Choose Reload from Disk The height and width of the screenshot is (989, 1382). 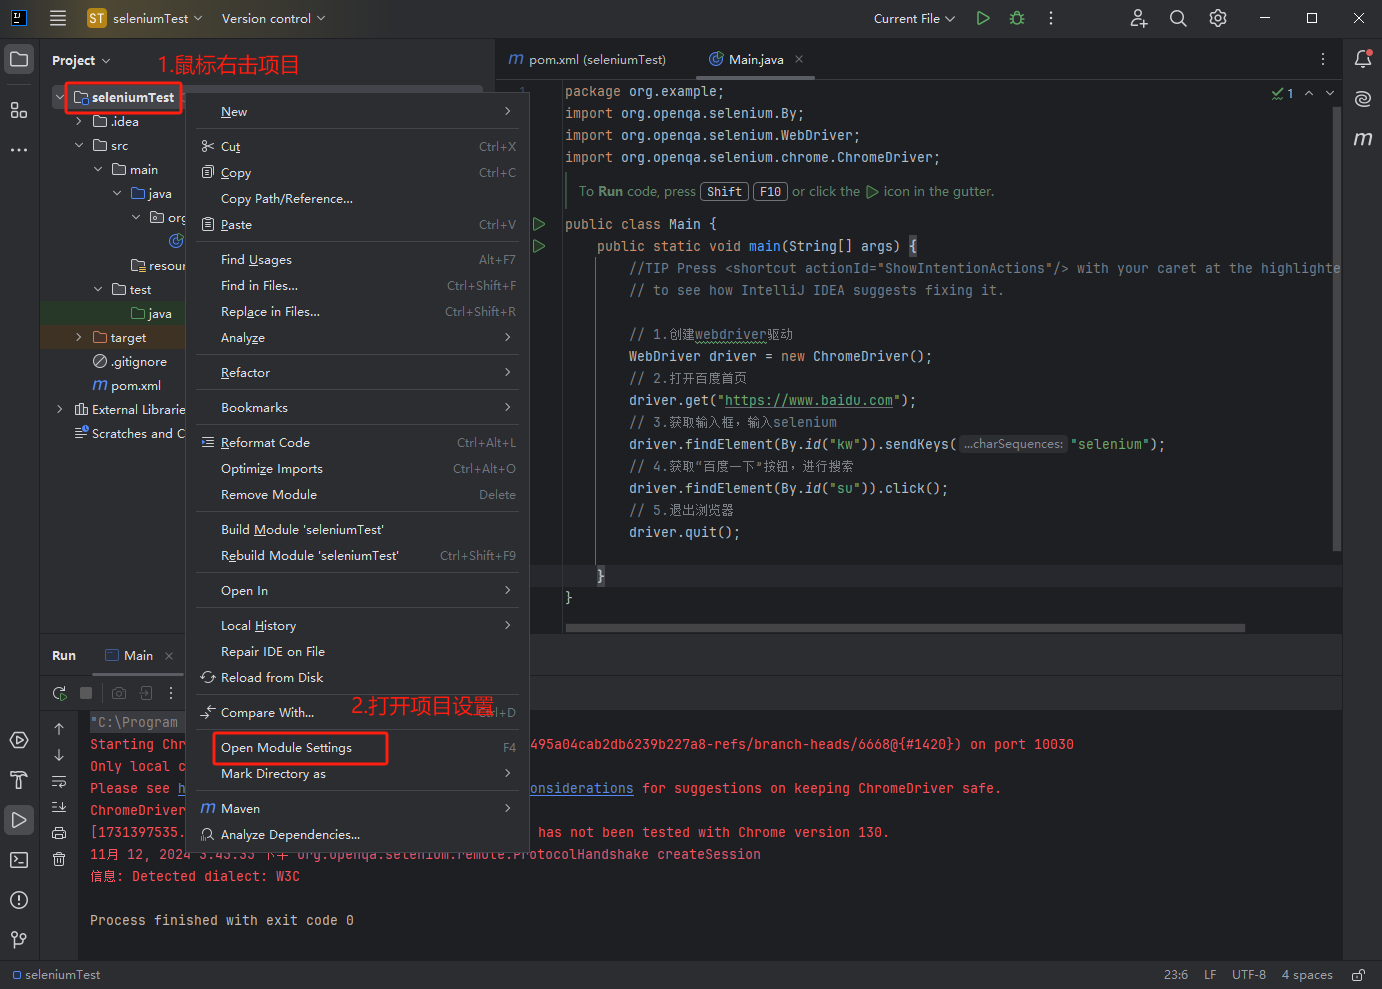coord(358,677)
